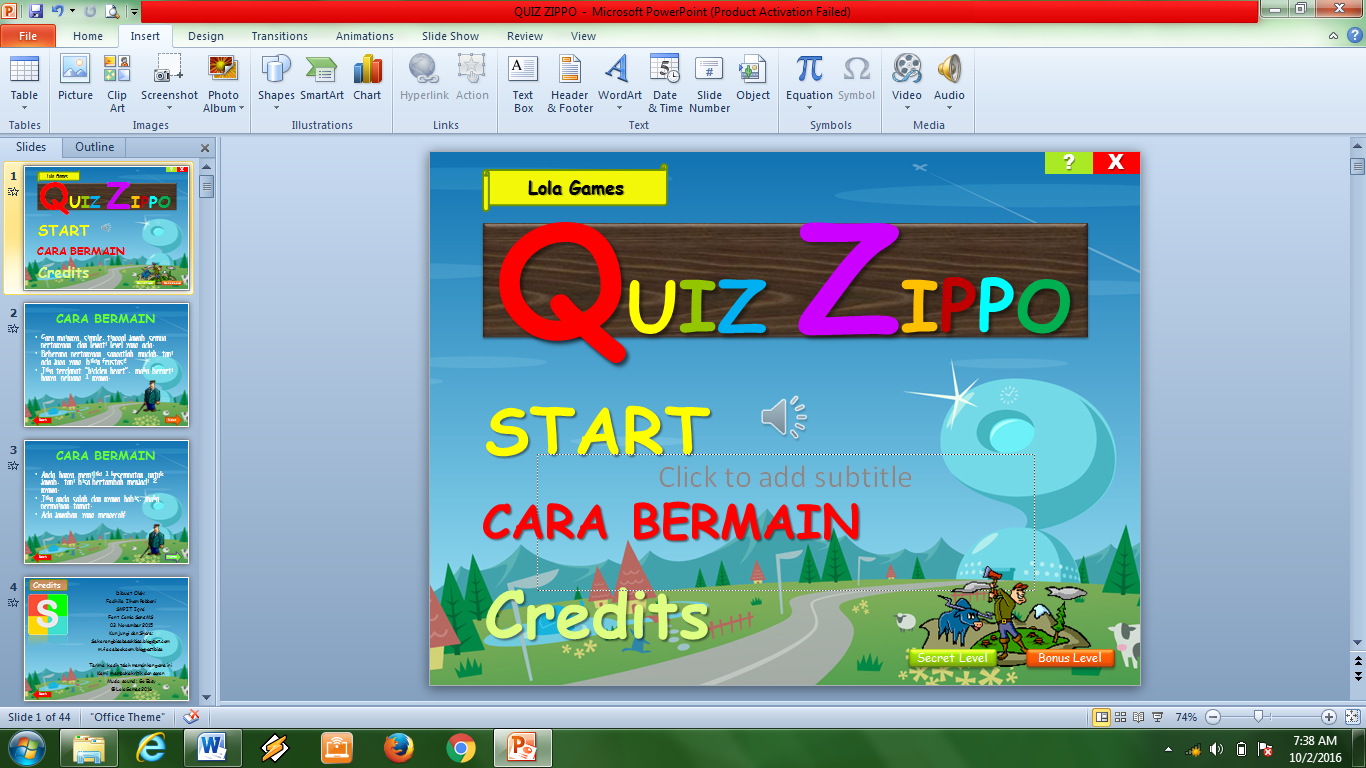Expand the Shapes dropdown arrow
Image resolution: width=1366 pixels, height=768 pixels.
(x=276, y=108)
